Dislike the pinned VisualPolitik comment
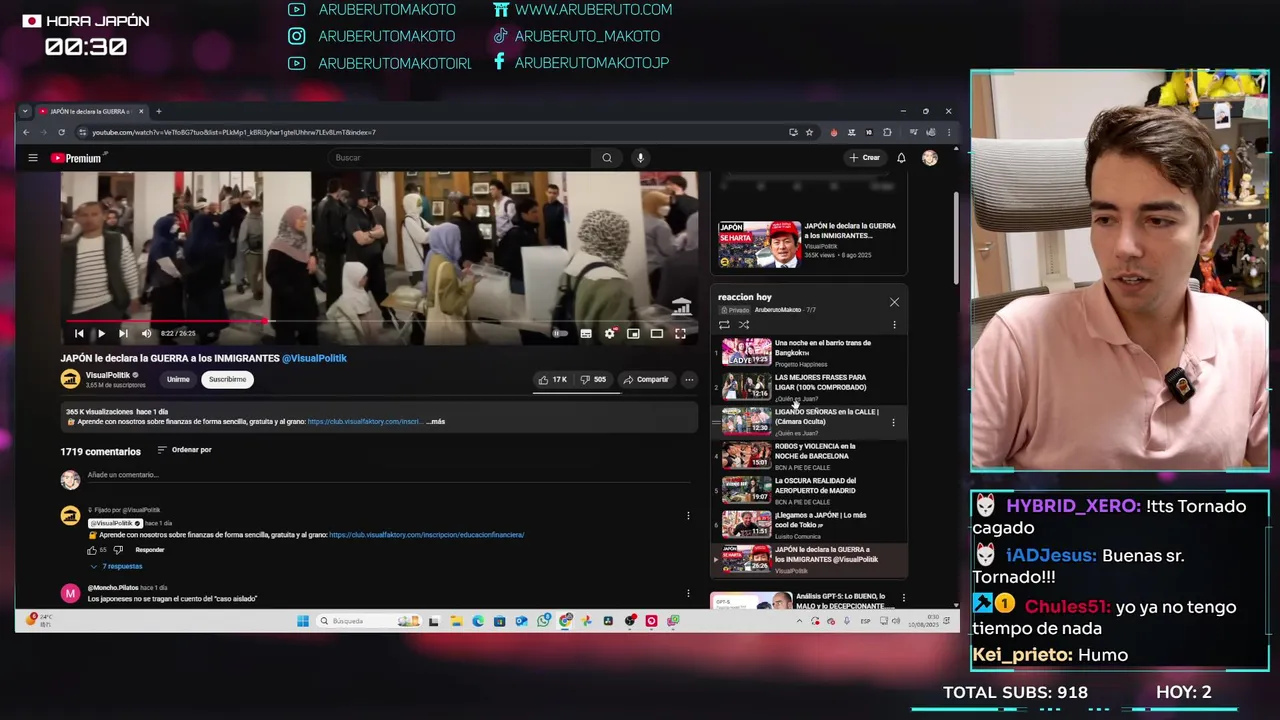 tap(118, 550)
